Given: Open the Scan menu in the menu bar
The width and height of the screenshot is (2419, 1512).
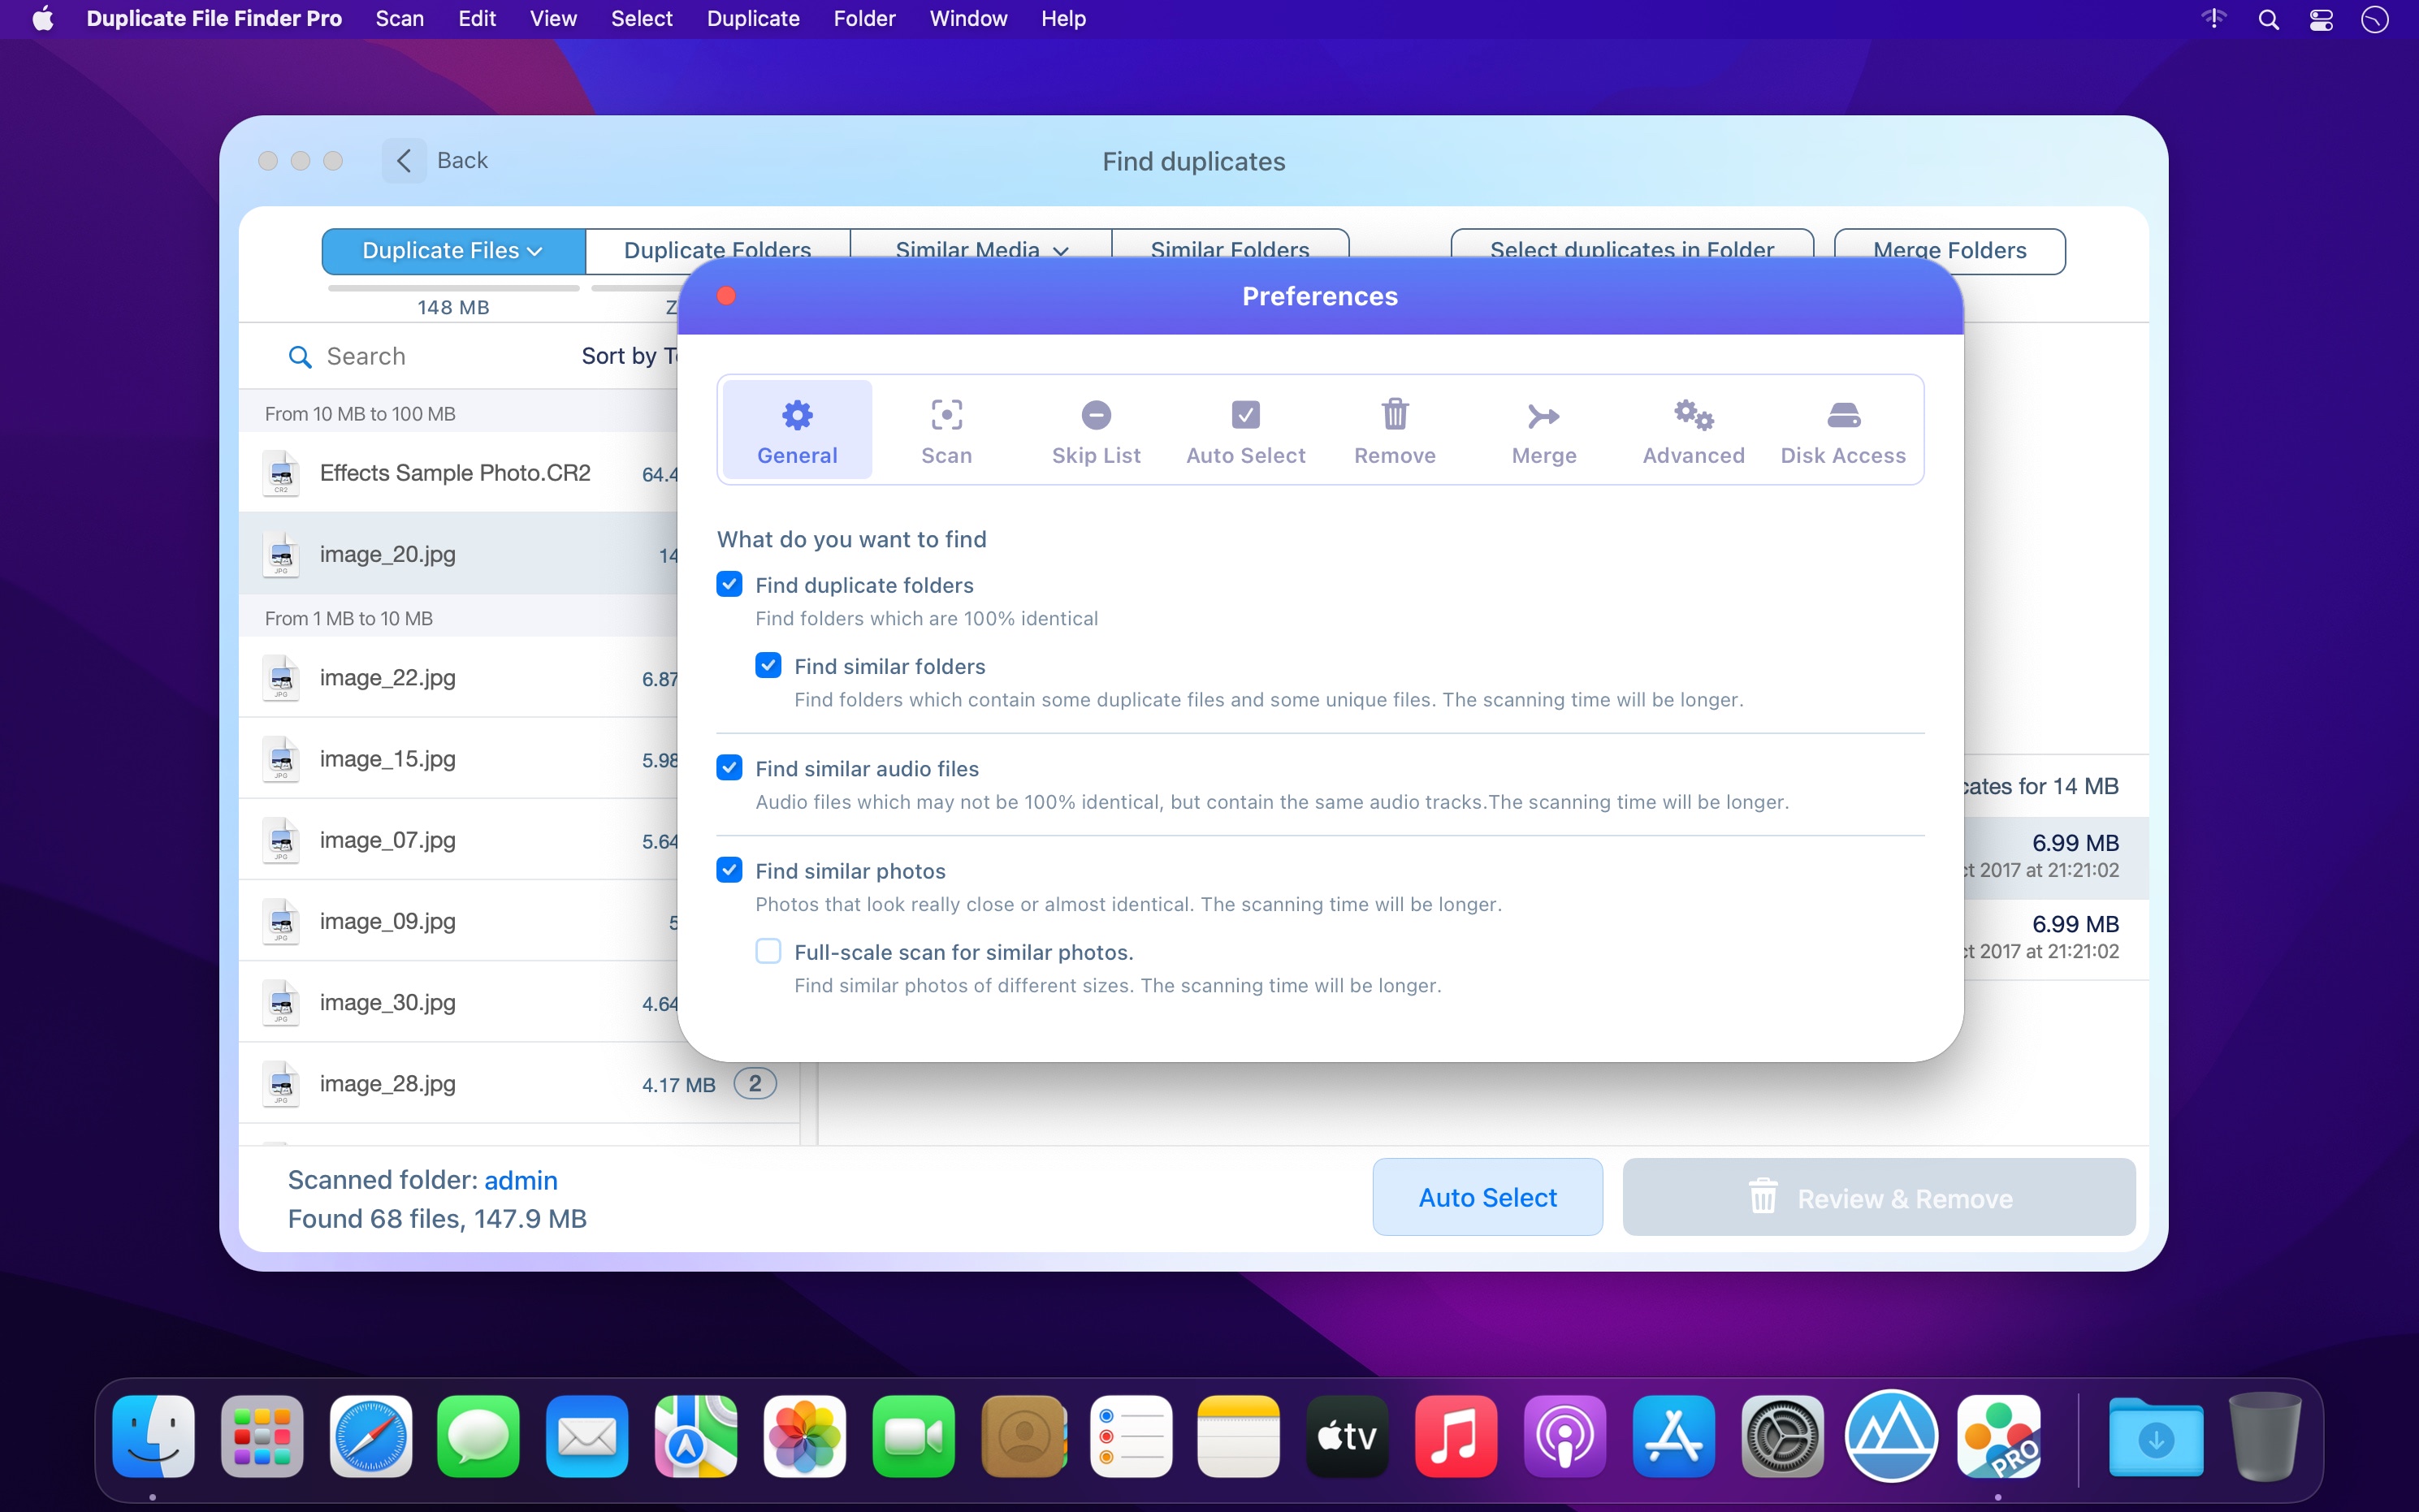Looking at the screenshot, I should point(399,18).
